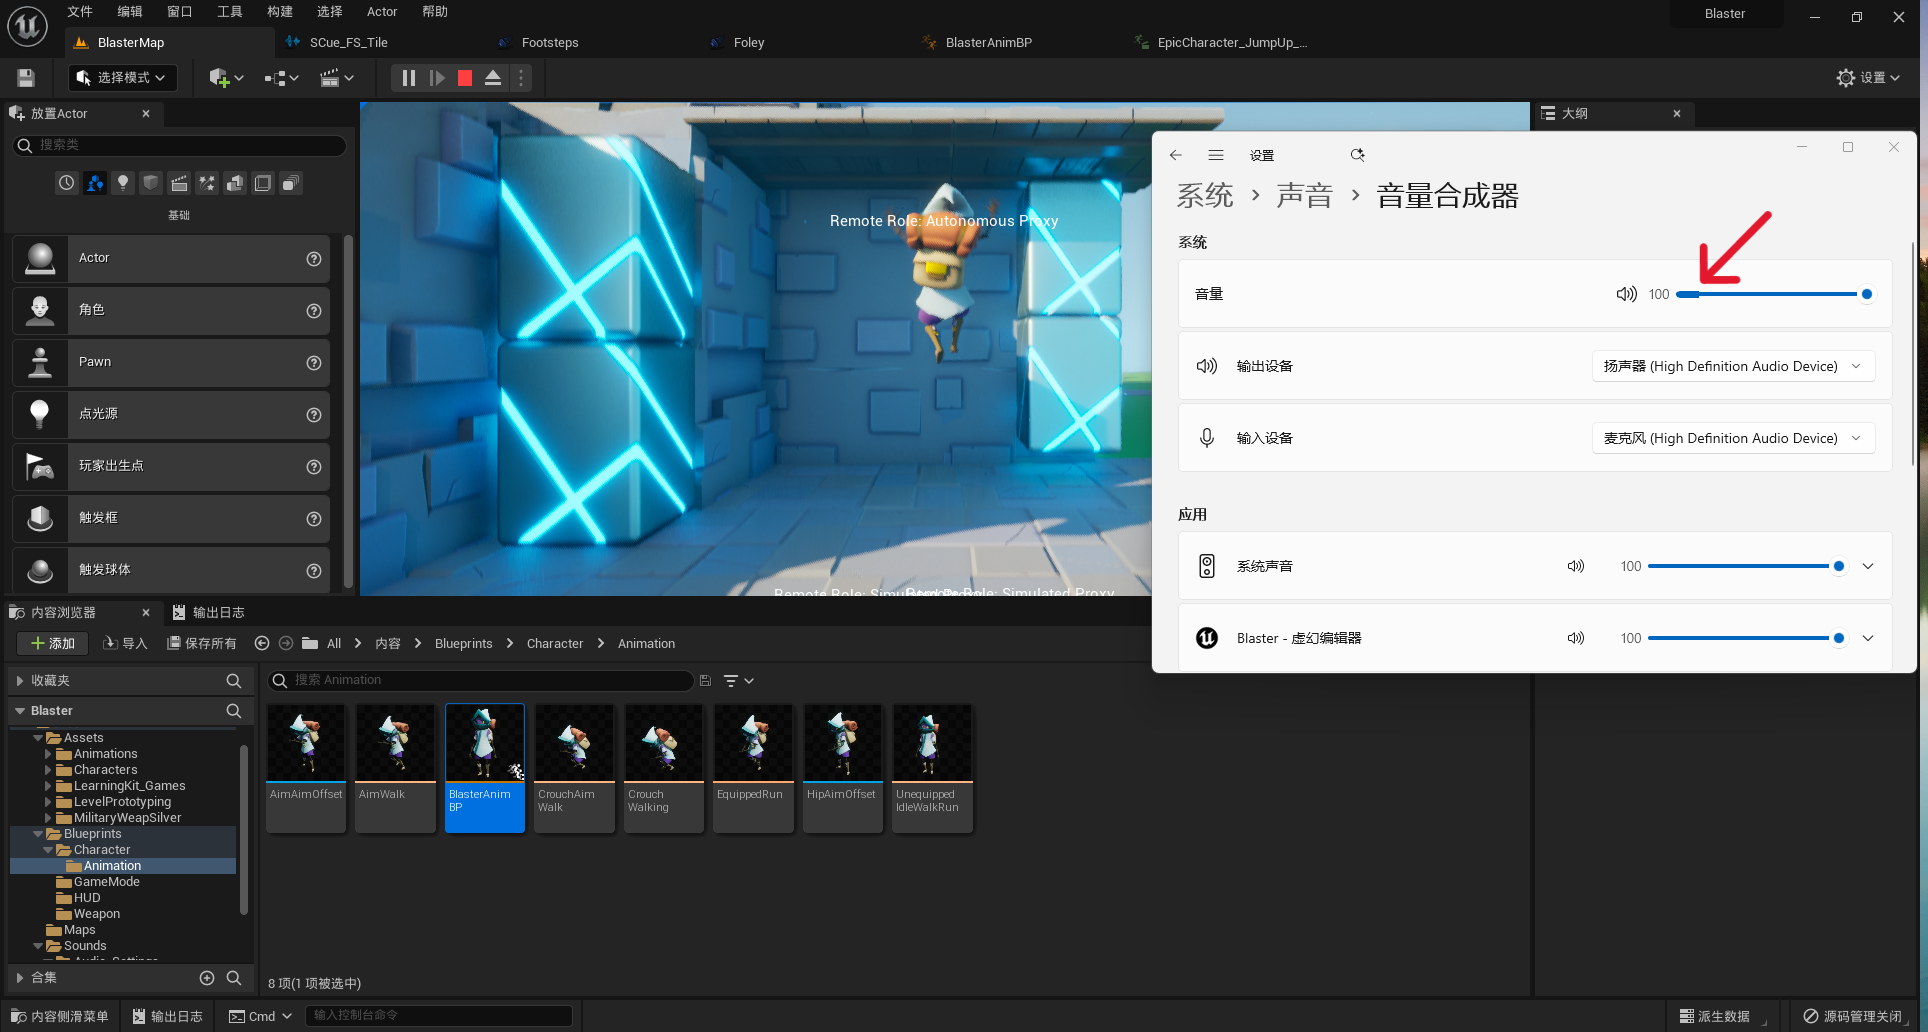Open output device 扬声器 dropdown
Screen dimensions: 1928x1032
tap(1733, 366)
